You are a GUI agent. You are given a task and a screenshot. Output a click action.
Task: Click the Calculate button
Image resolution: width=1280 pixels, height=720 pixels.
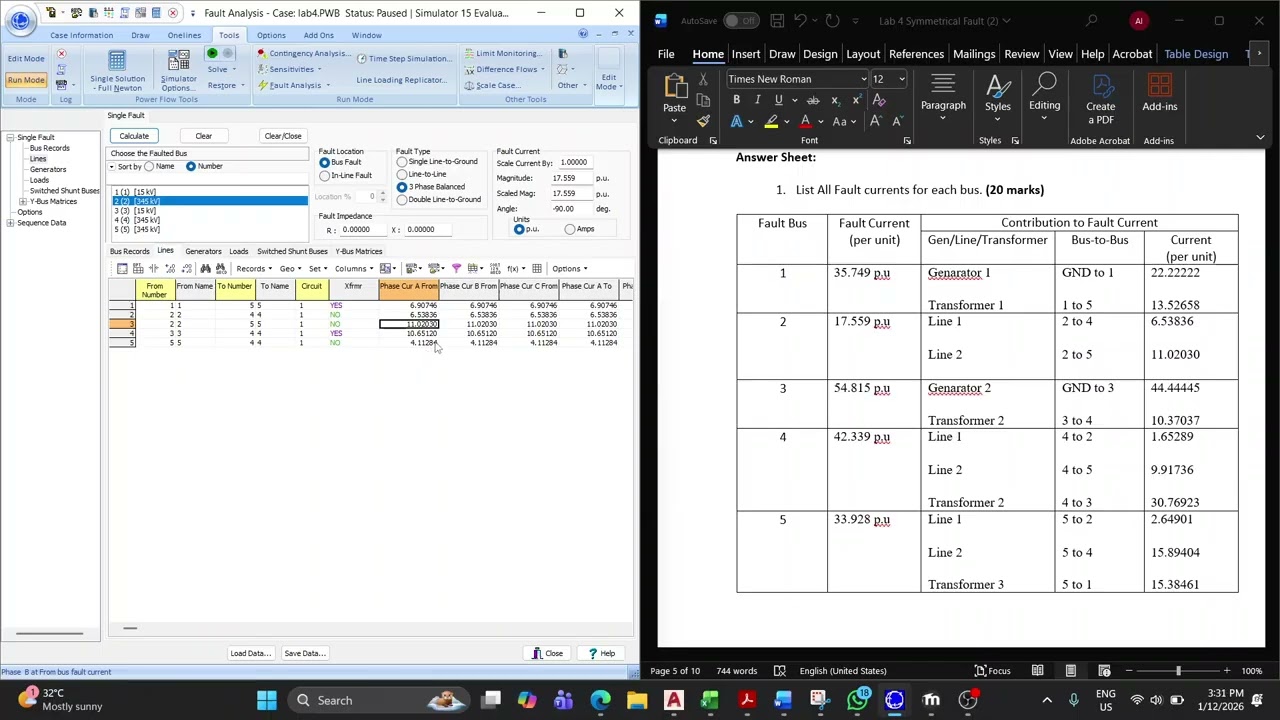click(134, 136)
